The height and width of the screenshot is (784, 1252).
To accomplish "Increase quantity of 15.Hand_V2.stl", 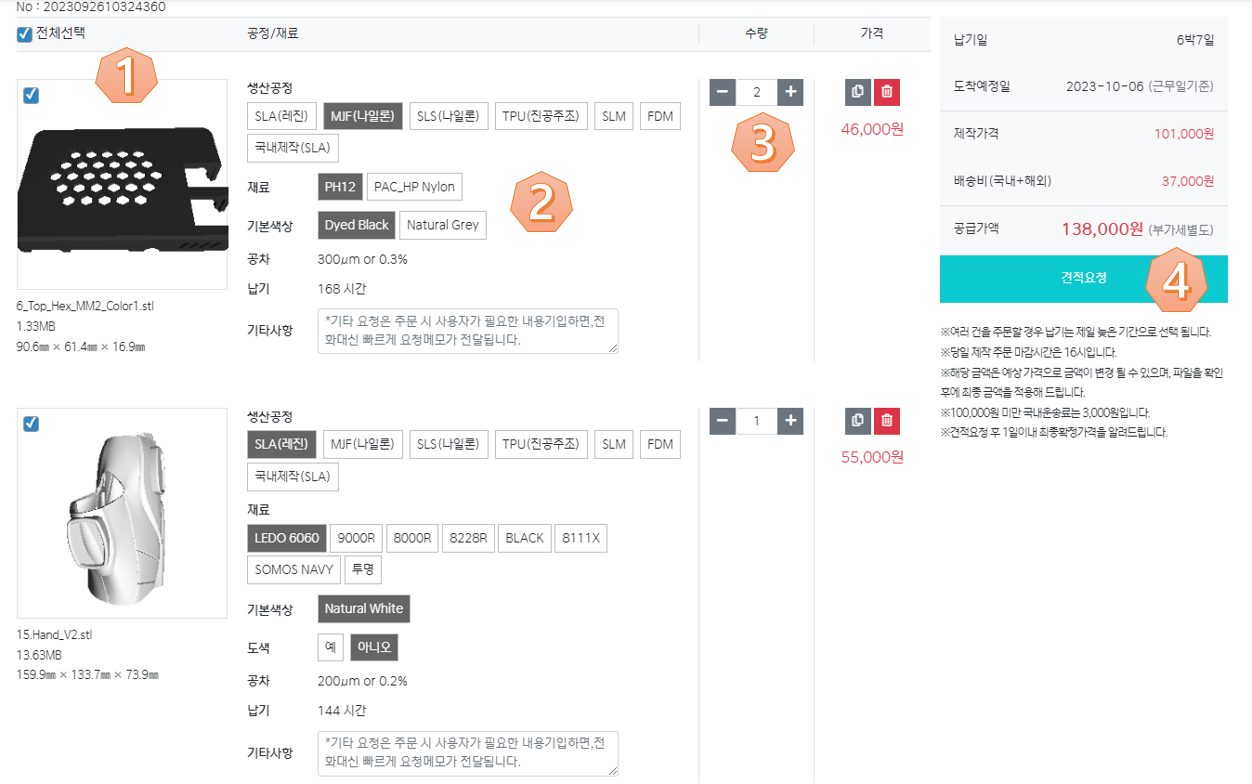I will pos(790,421).
